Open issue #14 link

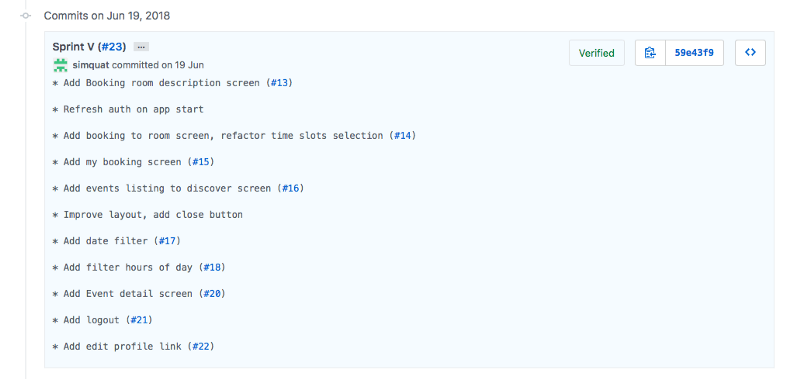tap(403, 136)
